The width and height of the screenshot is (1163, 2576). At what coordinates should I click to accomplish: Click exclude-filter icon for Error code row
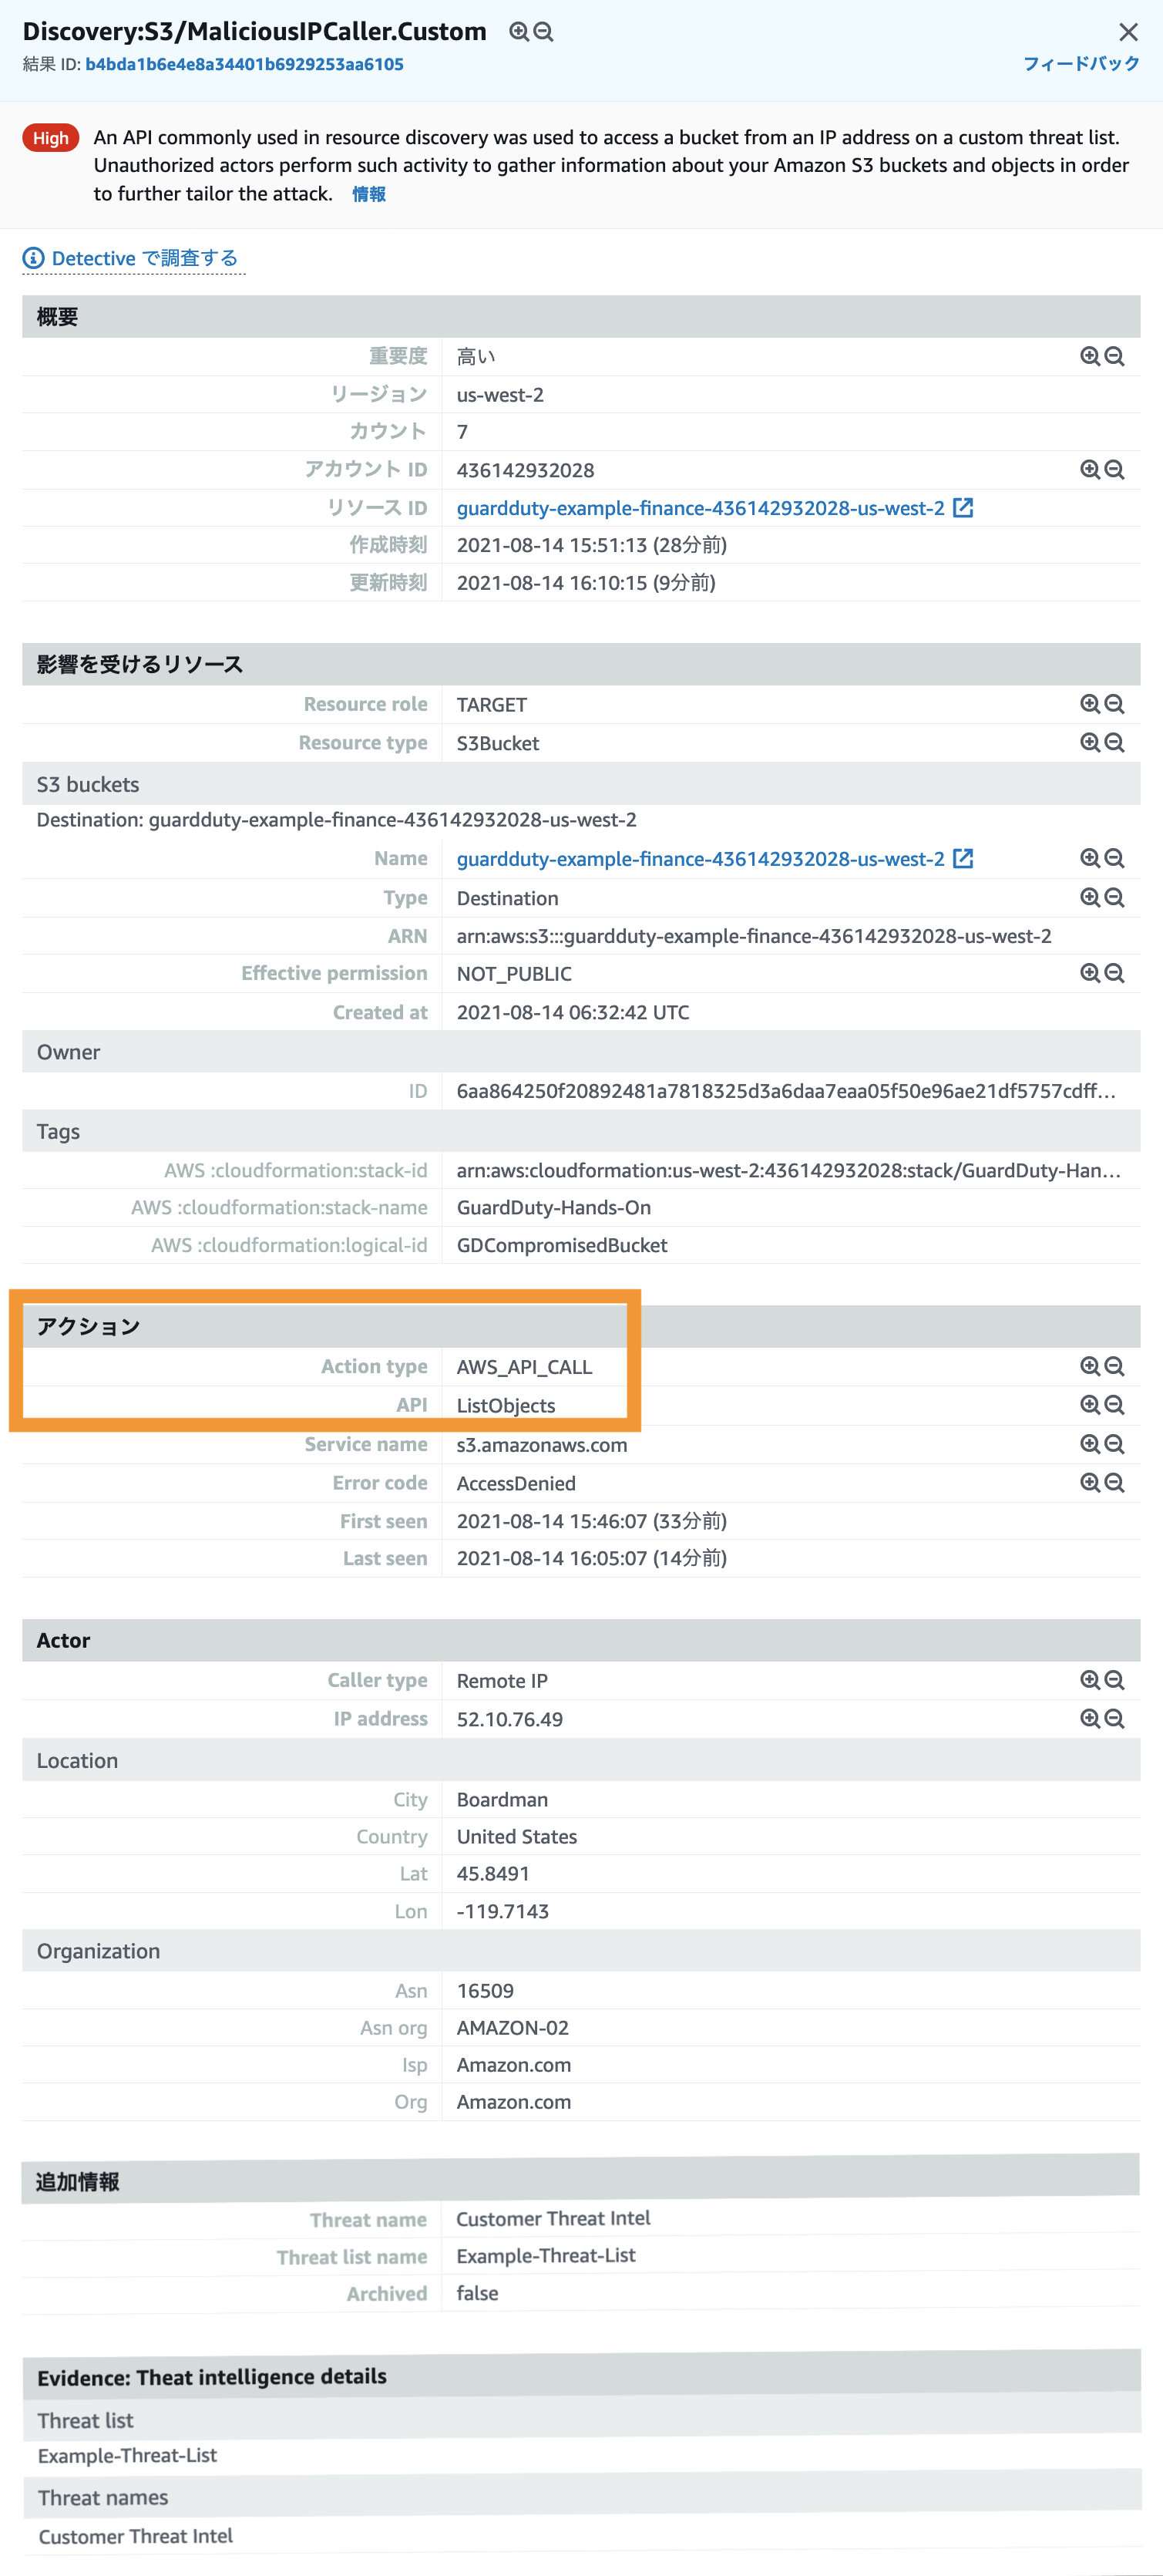pyautogui.click(x=1115, y=1483)
